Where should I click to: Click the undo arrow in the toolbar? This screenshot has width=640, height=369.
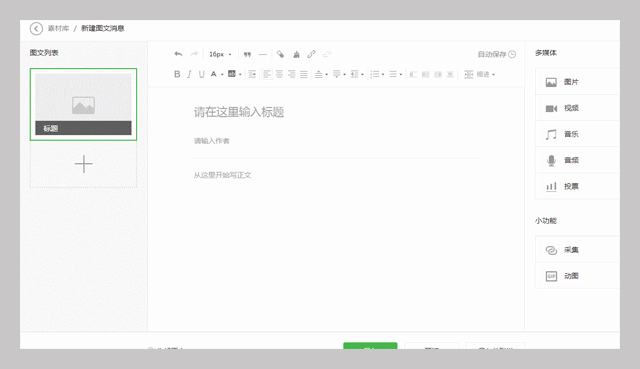(178, 54)
